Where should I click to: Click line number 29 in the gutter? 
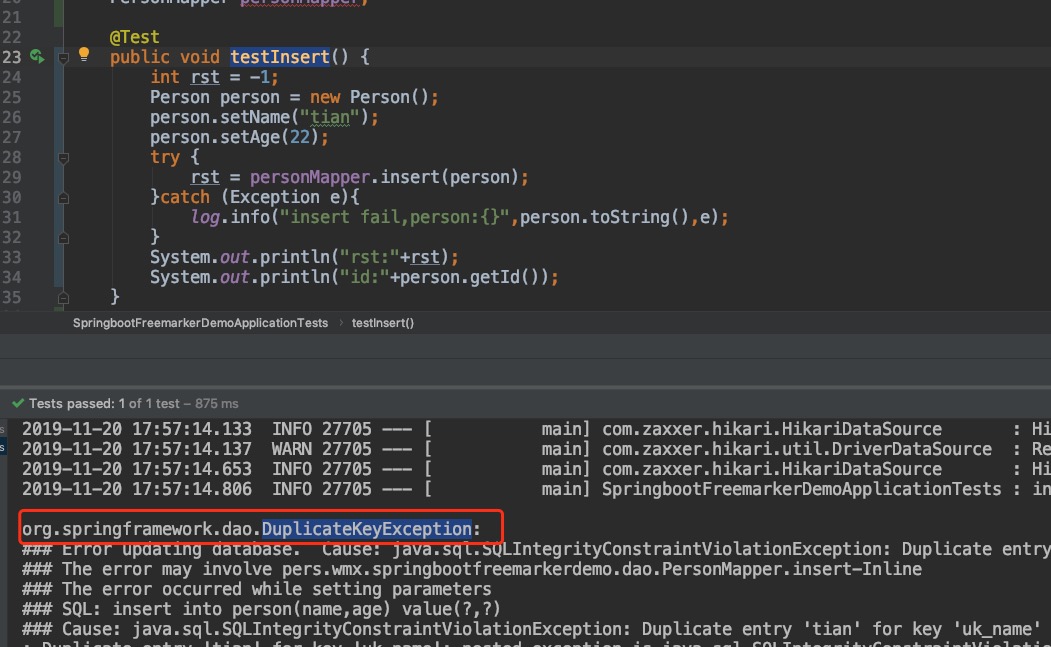pos(11,177)
